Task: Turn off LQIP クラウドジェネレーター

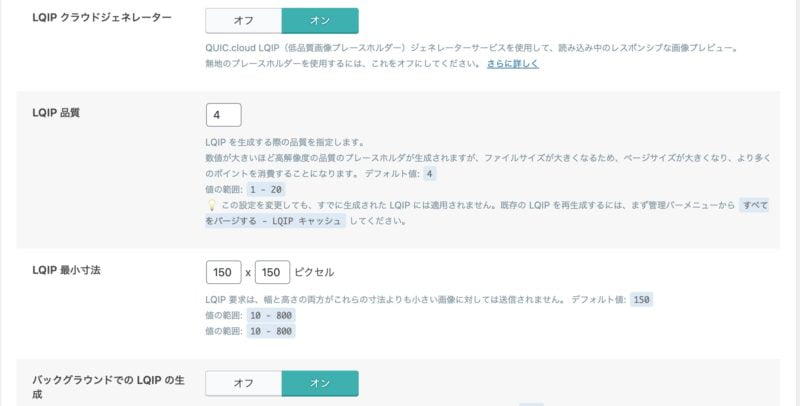Action: pos(243,20)
